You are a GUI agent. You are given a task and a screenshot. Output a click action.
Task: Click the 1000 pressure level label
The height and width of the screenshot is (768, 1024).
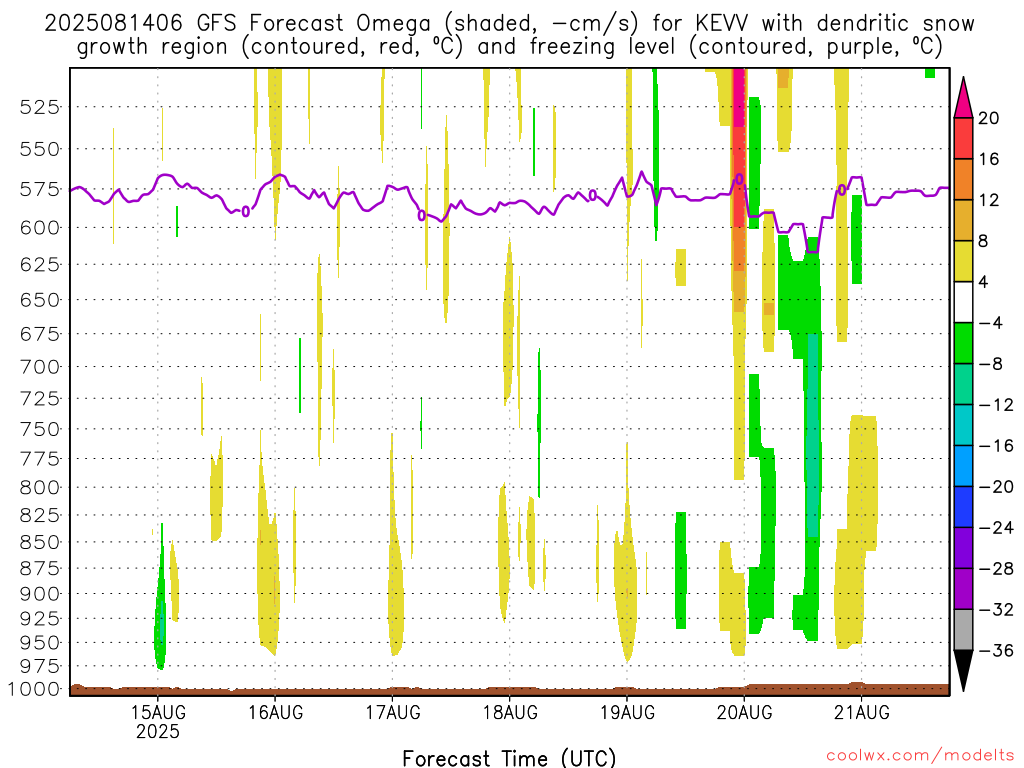35,689
